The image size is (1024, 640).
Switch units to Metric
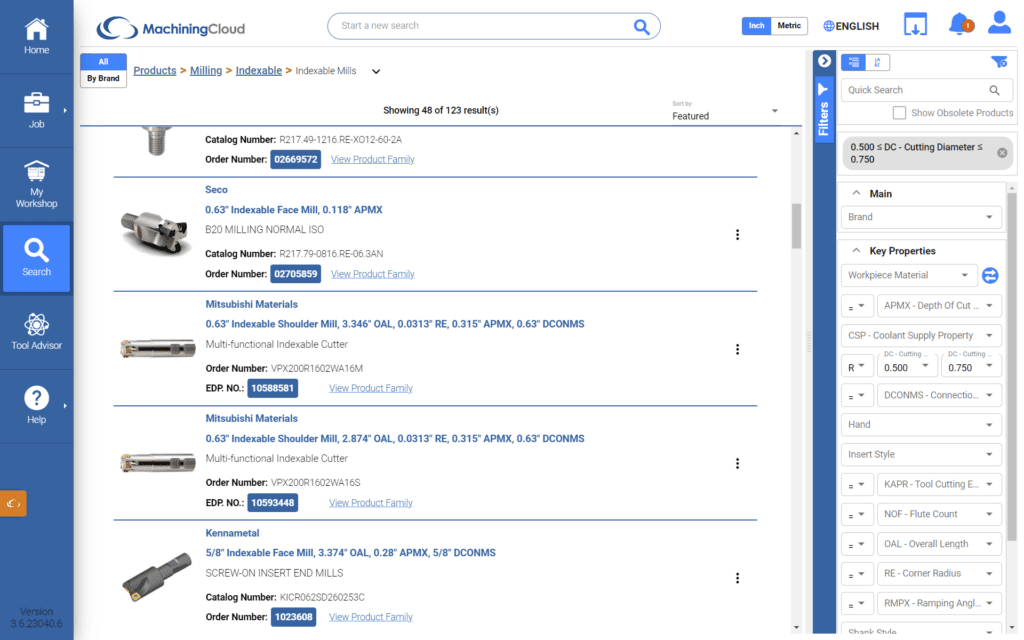(789, 26)
